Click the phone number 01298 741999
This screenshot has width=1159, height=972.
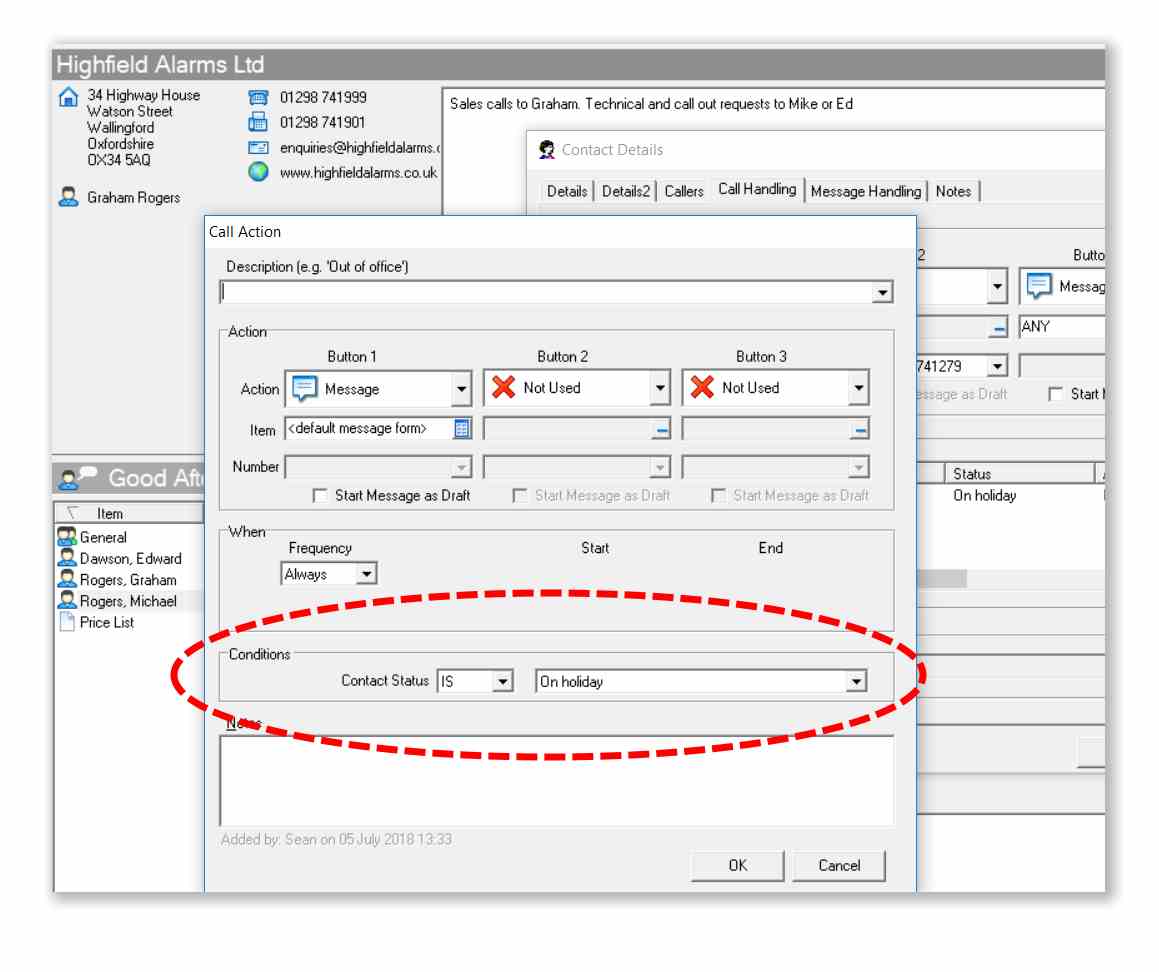point(323,98)
